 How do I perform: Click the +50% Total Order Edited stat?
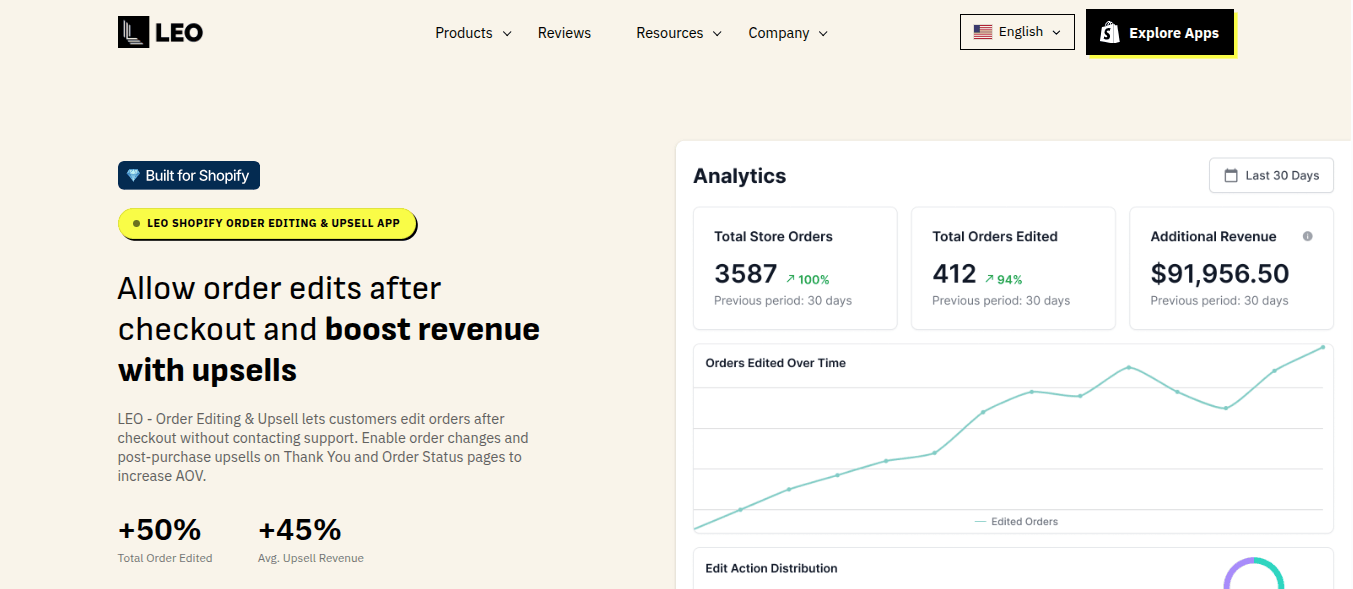click(165, 539)
